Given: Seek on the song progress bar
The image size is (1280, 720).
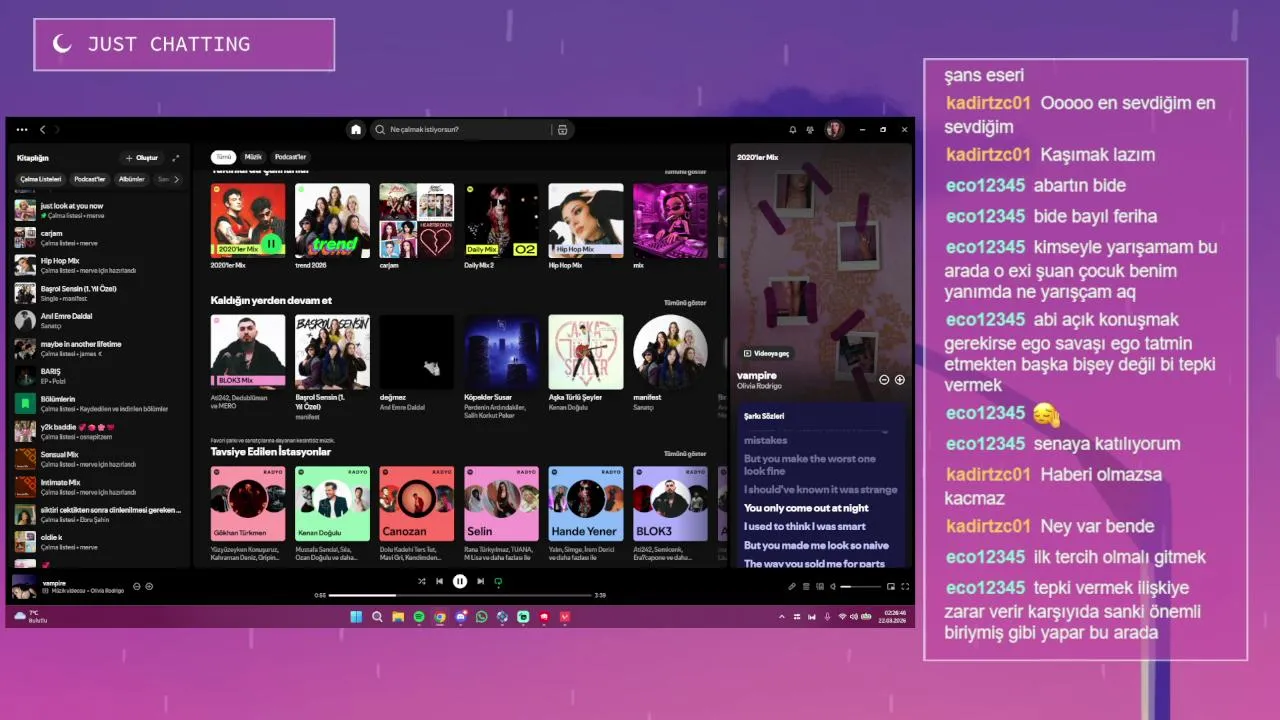Looking at the screenshot, I should [x=460, y=595].
